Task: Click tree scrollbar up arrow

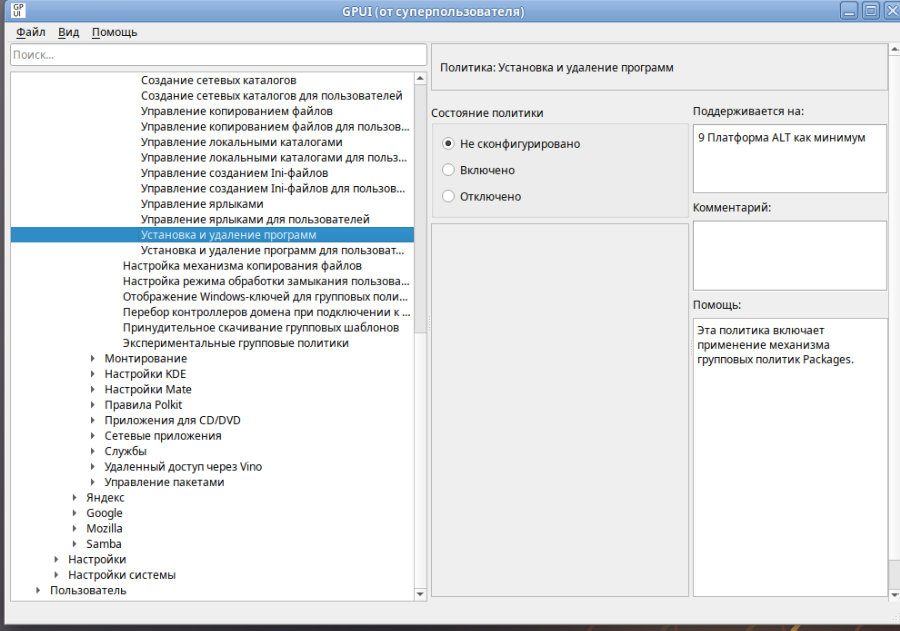Action: pyautogui.click(x=420, y=78)
